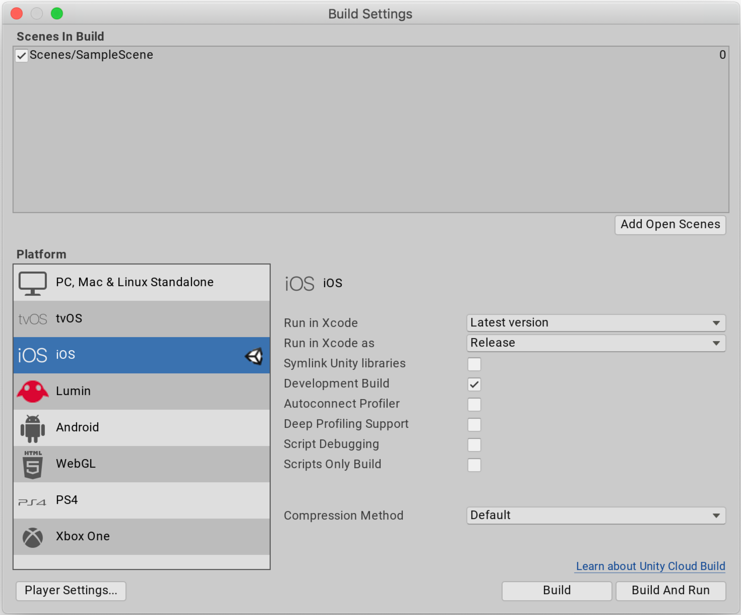
Task: Click the green zoom window button
Action: click(x=57, y=14)
